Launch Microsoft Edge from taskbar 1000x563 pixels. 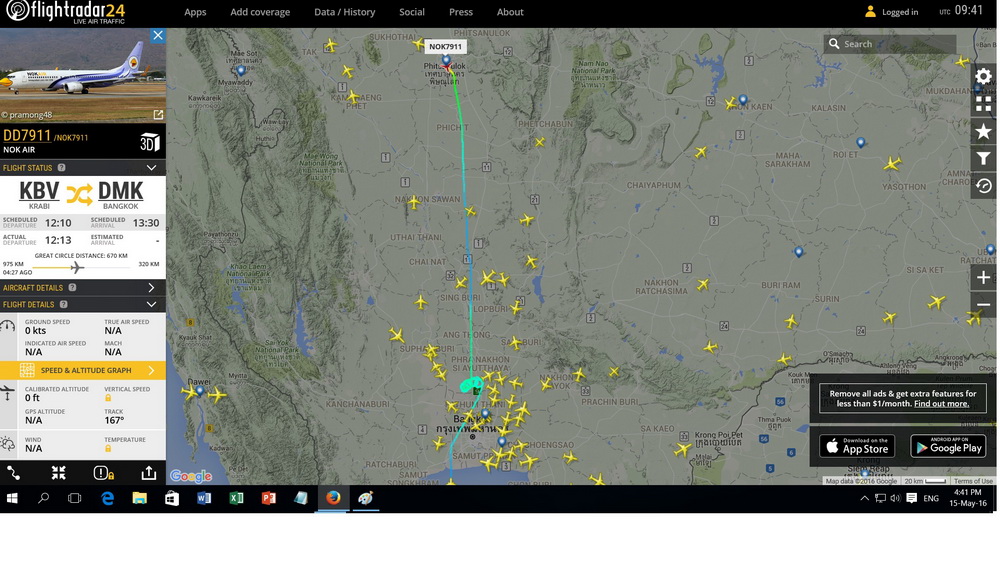107,498
